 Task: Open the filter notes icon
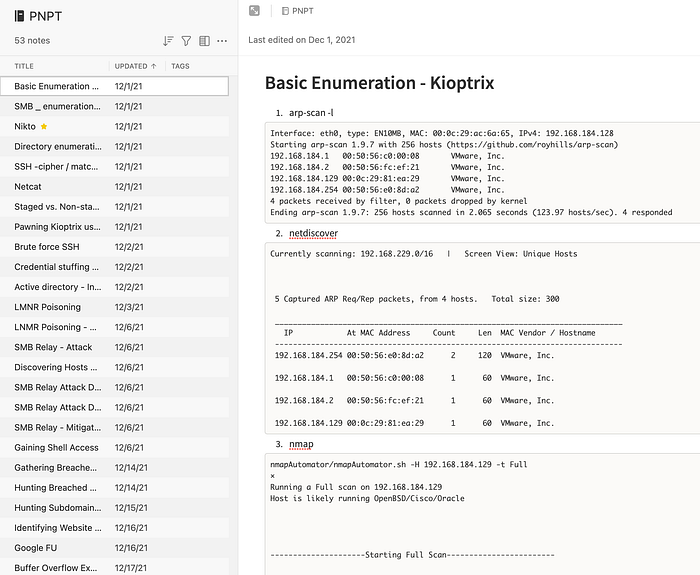point(186,41)
